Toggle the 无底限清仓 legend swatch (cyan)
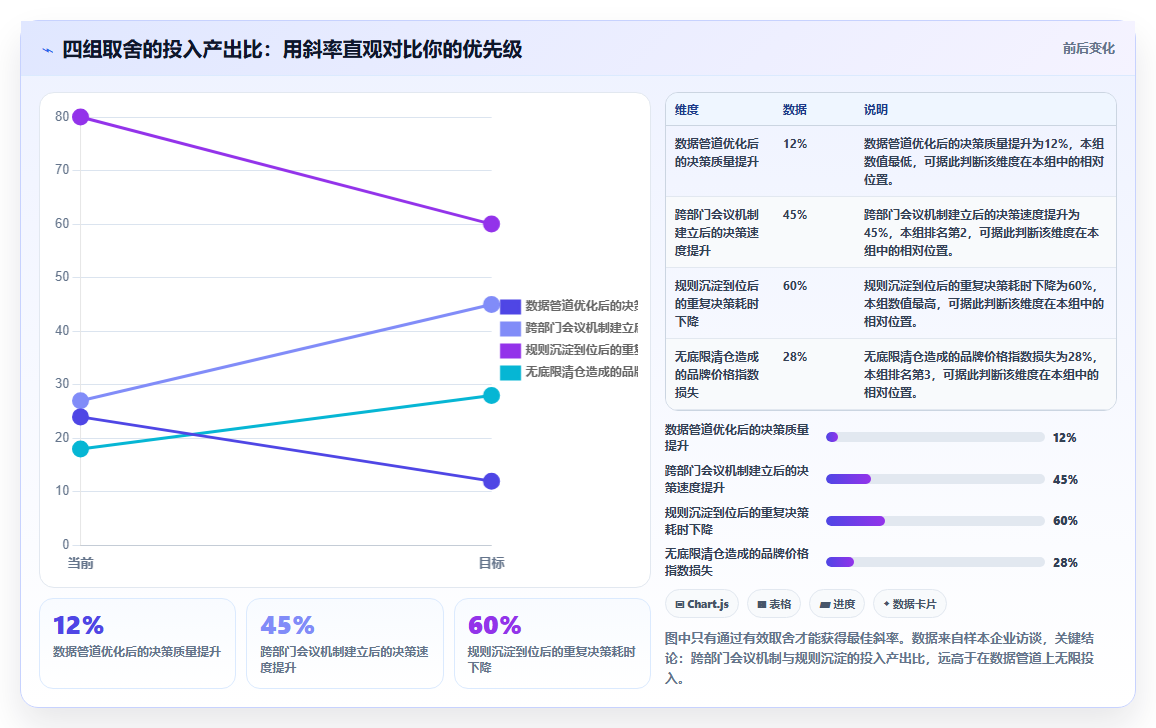This screenshot has height=728, width=1156. click(510, 372)
